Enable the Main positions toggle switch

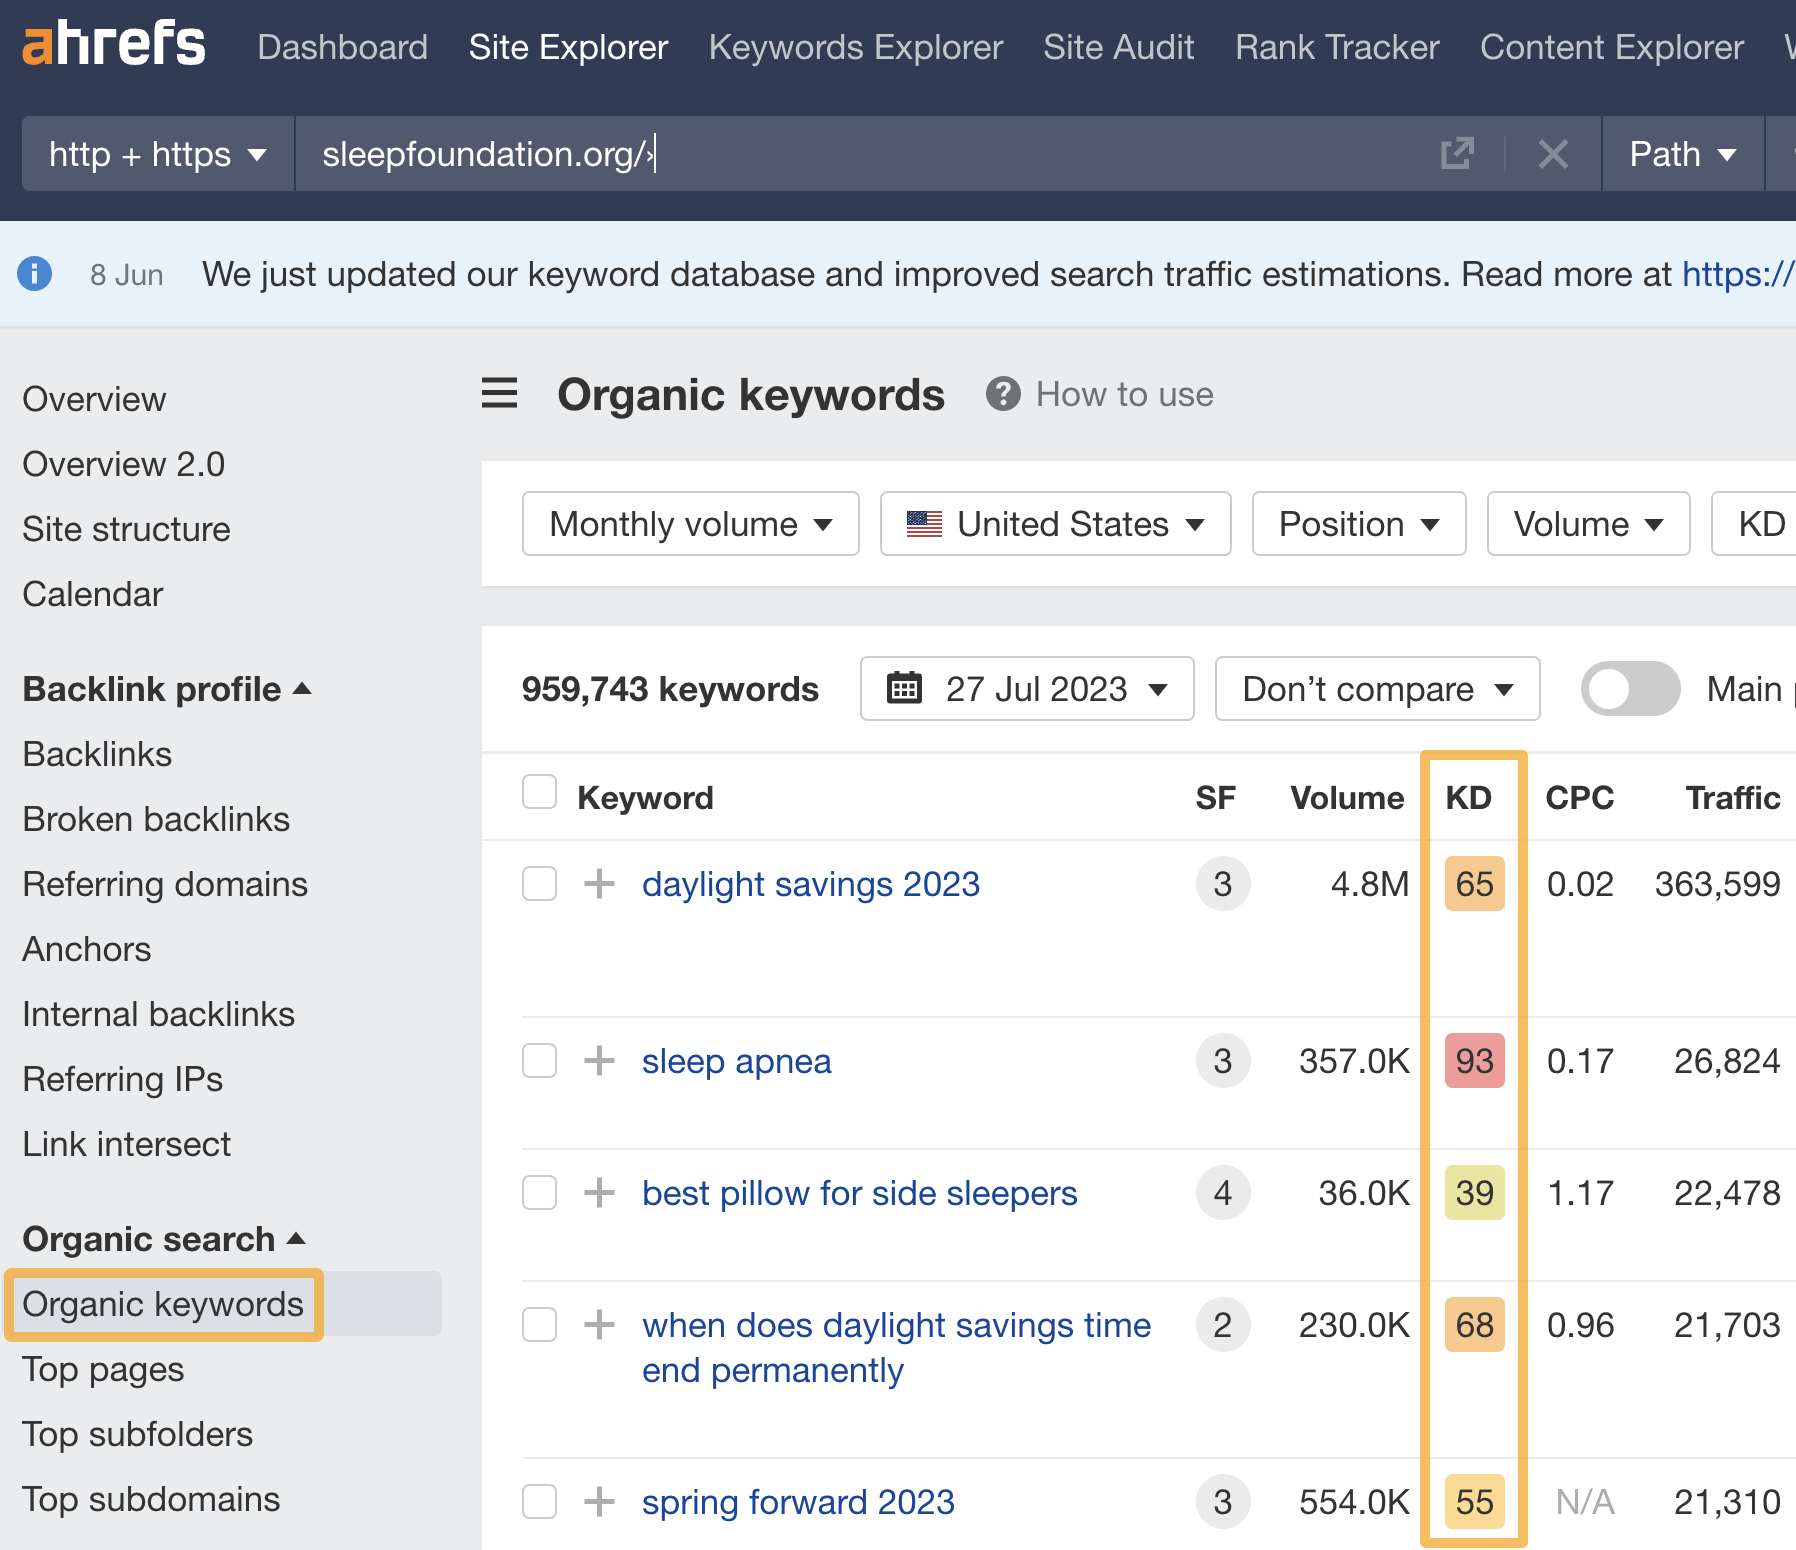tap(1630, 688)
